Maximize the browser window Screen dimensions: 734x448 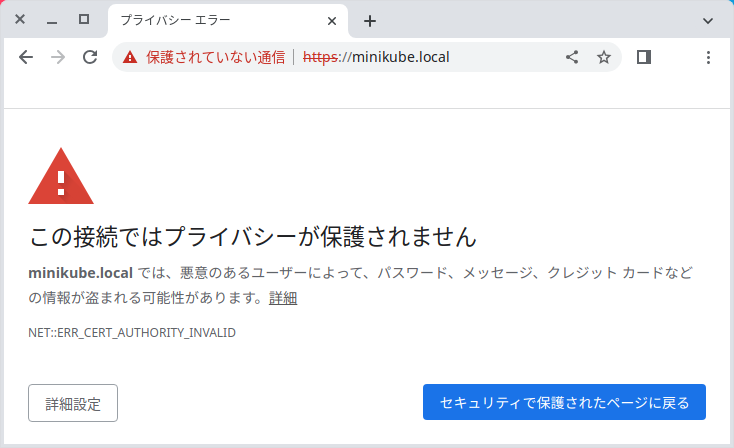(x=84, y=19)
